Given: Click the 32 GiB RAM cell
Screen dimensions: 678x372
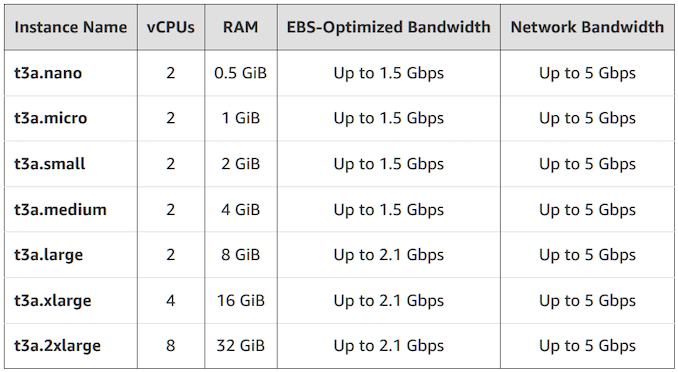Looking at the screenshot, I should (240, 346).
